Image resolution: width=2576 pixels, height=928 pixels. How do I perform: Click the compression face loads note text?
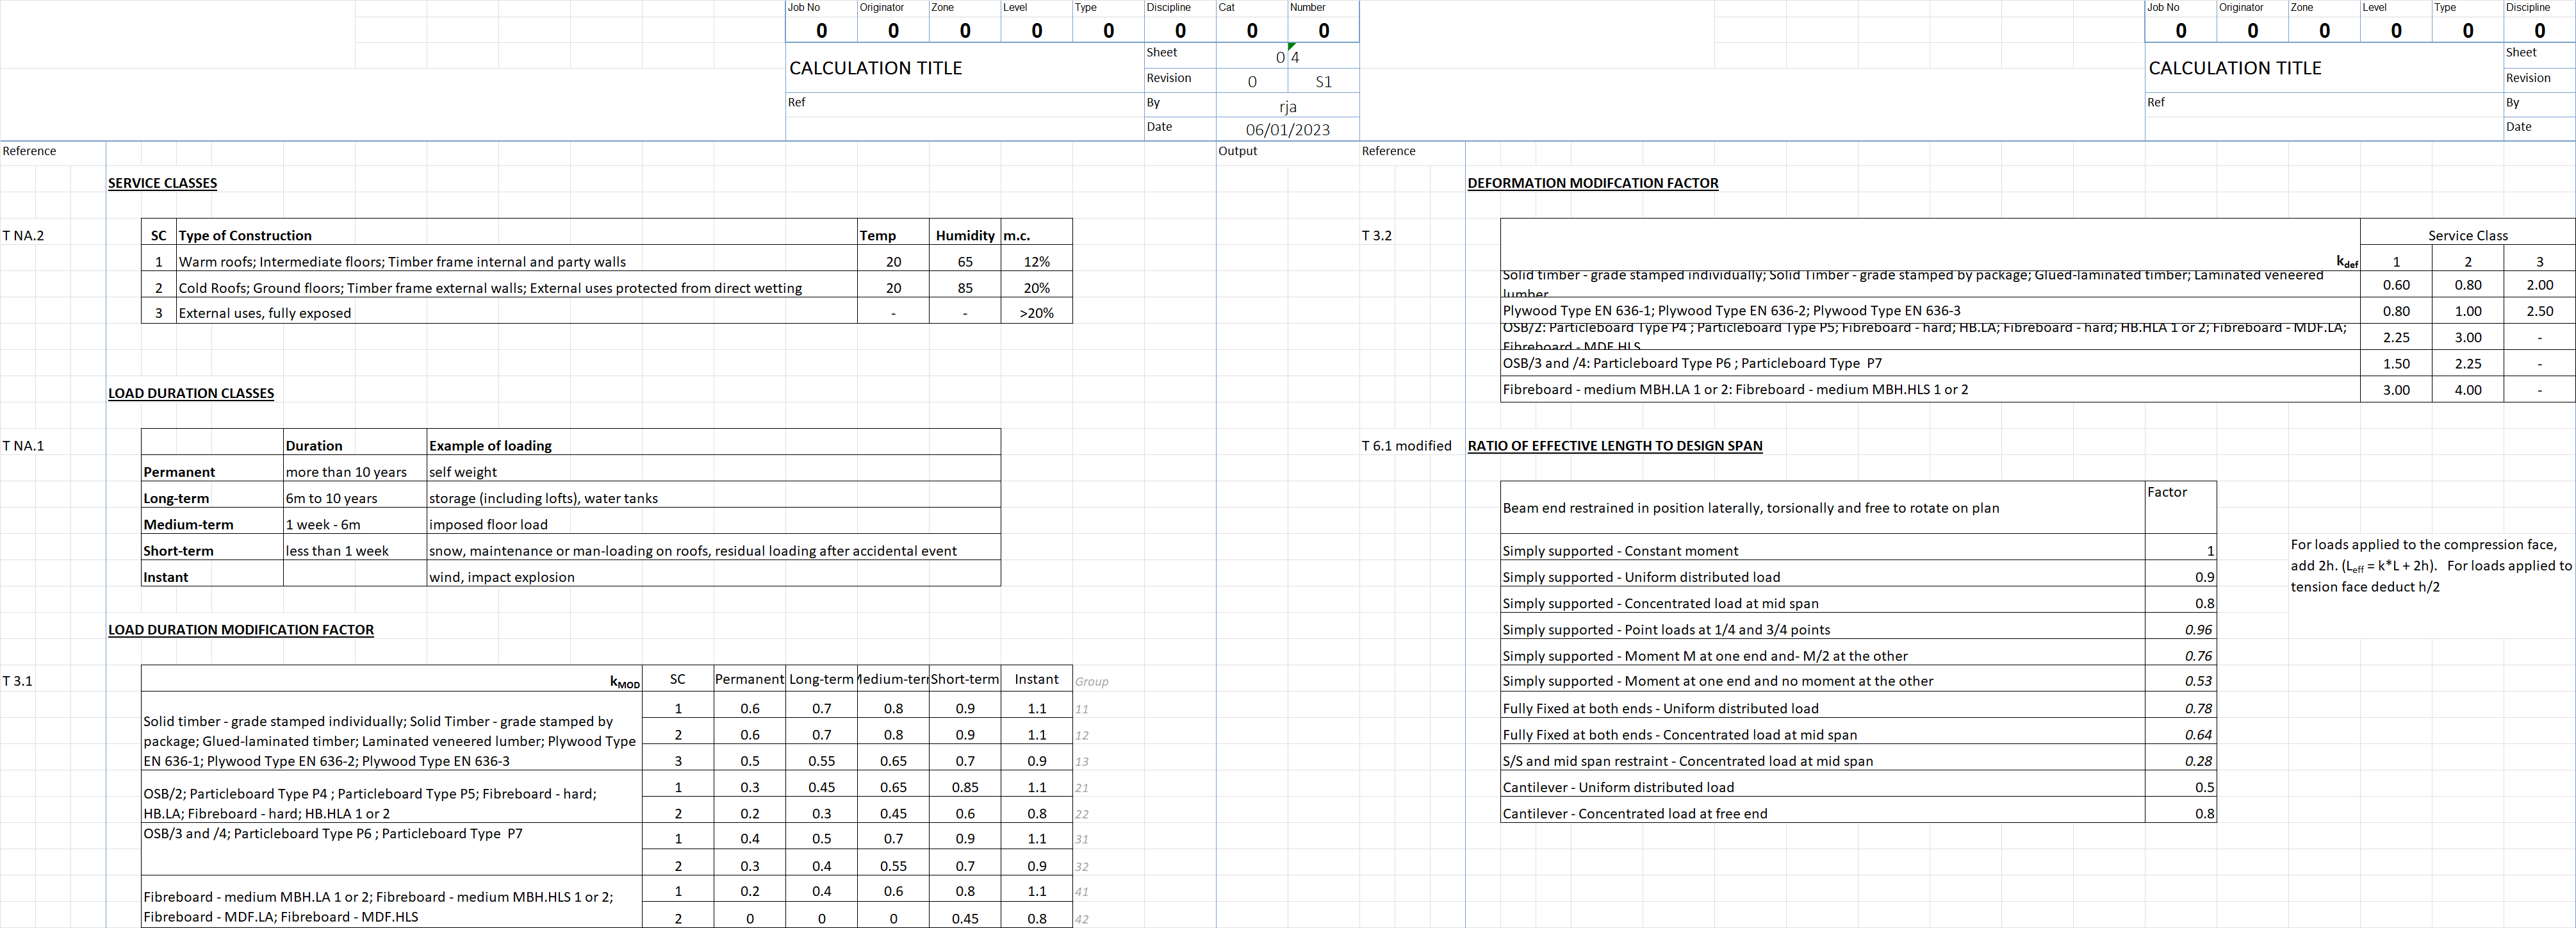(2430, 566)
